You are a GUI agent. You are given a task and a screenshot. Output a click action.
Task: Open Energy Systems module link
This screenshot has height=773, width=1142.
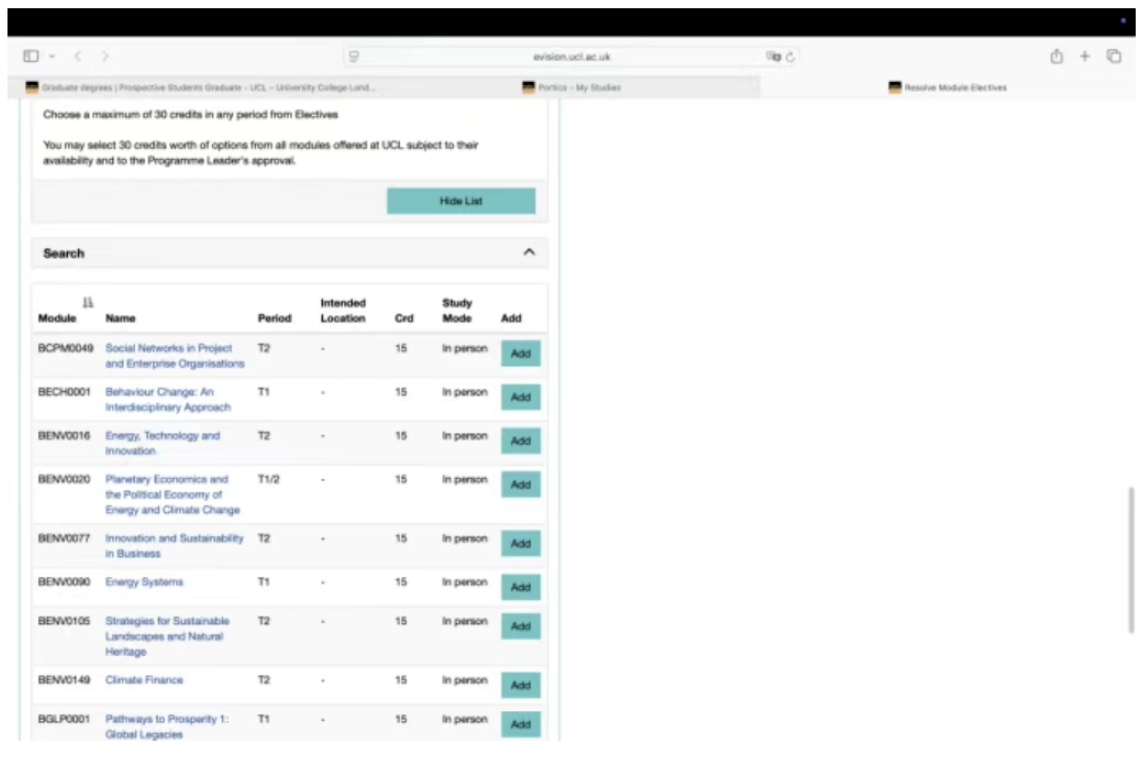[144, 582]
